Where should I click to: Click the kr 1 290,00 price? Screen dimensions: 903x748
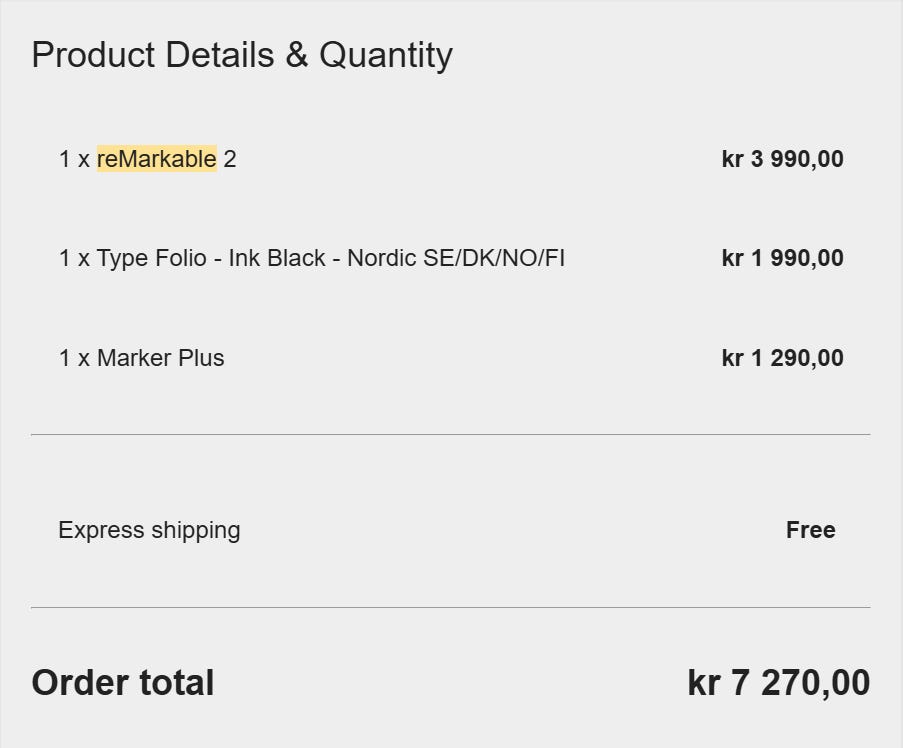pos(782,358)
